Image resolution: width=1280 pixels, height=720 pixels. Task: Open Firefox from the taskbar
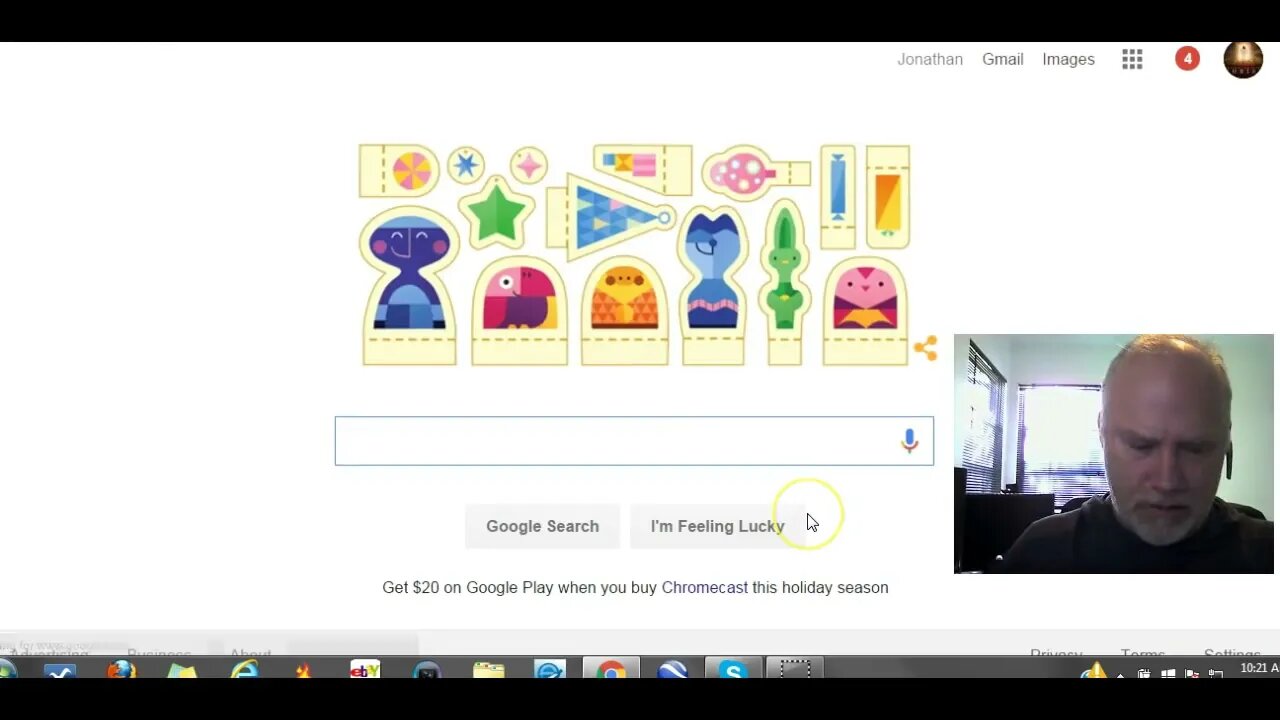[121, 670]
